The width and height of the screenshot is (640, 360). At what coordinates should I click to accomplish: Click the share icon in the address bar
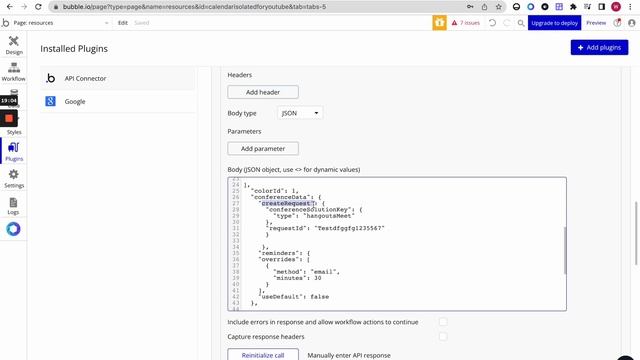(484, 7)
